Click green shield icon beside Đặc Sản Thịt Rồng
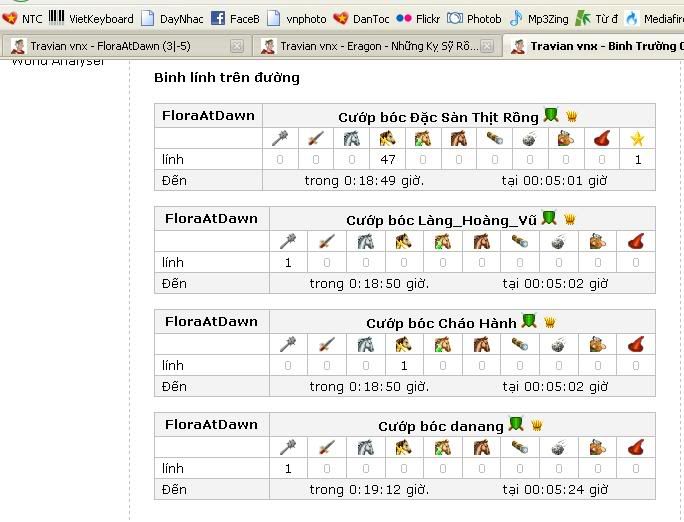This screenshot has width=684, height=522. point(551,116)
